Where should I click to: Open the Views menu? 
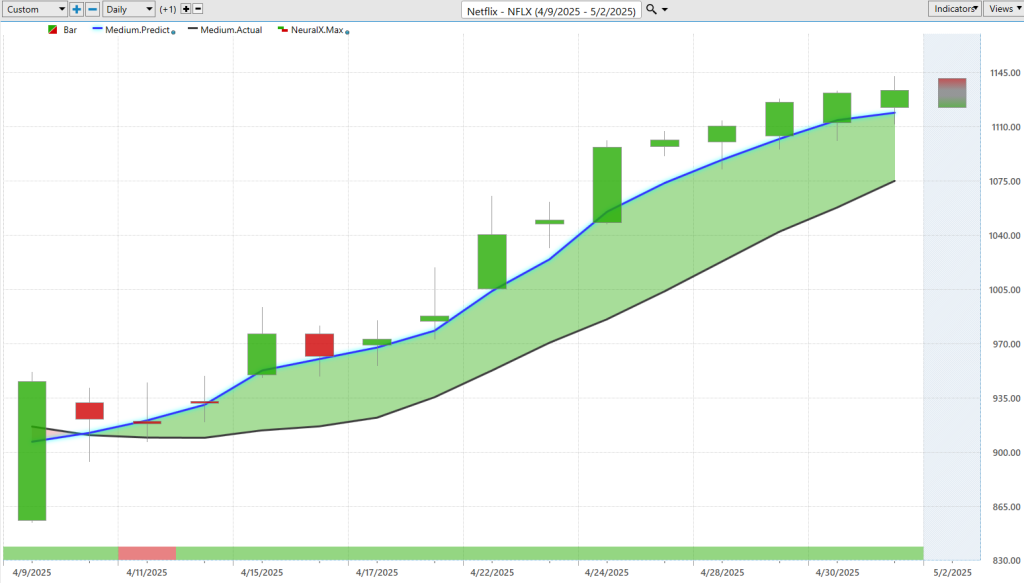click(1004, 8)
